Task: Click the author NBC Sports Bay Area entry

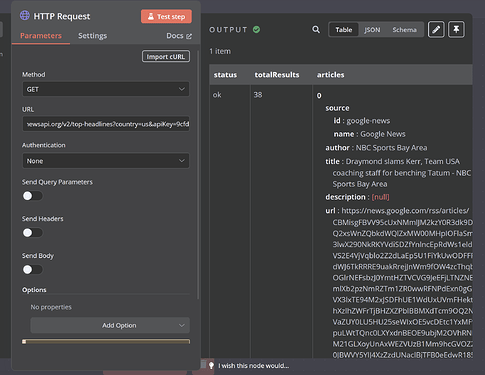Action: click(x=376, y=148)
